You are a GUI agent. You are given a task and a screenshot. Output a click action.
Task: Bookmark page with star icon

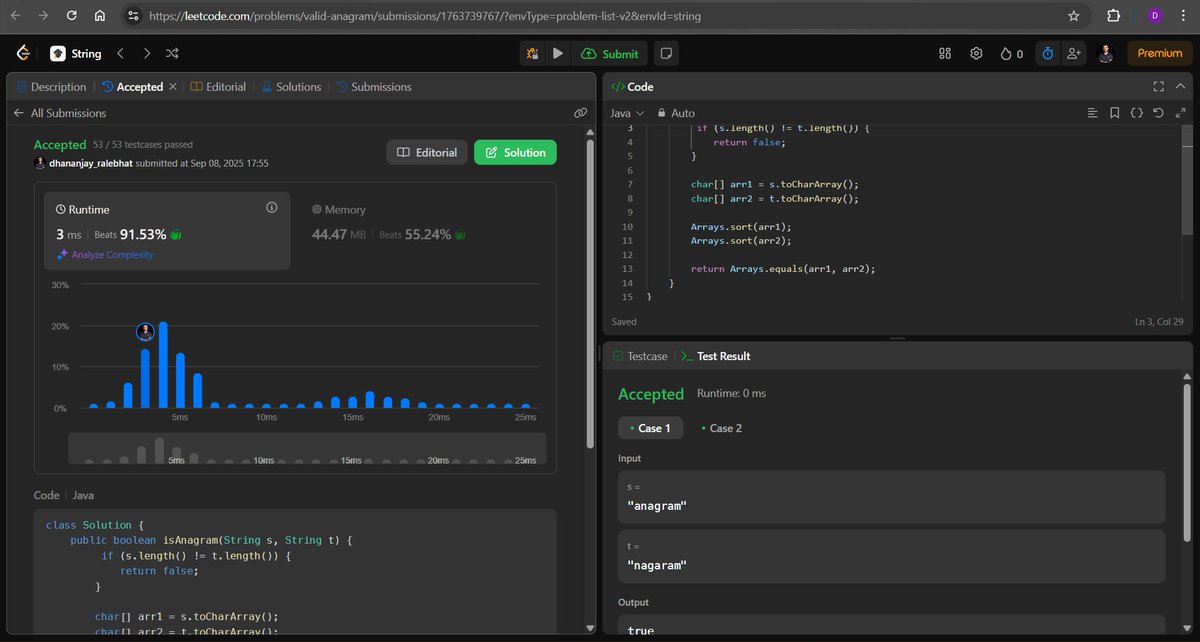click(x=1073, y=16)
